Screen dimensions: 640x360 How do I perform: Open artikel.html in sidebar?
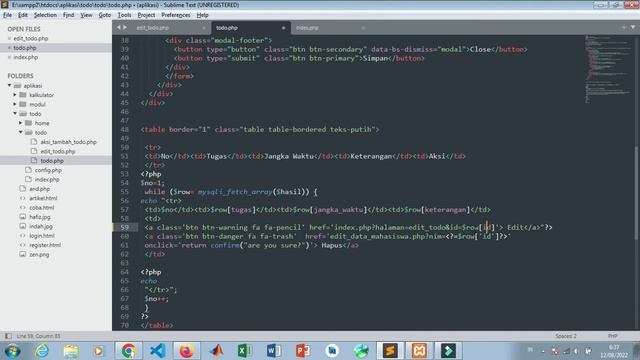point(43,198)
